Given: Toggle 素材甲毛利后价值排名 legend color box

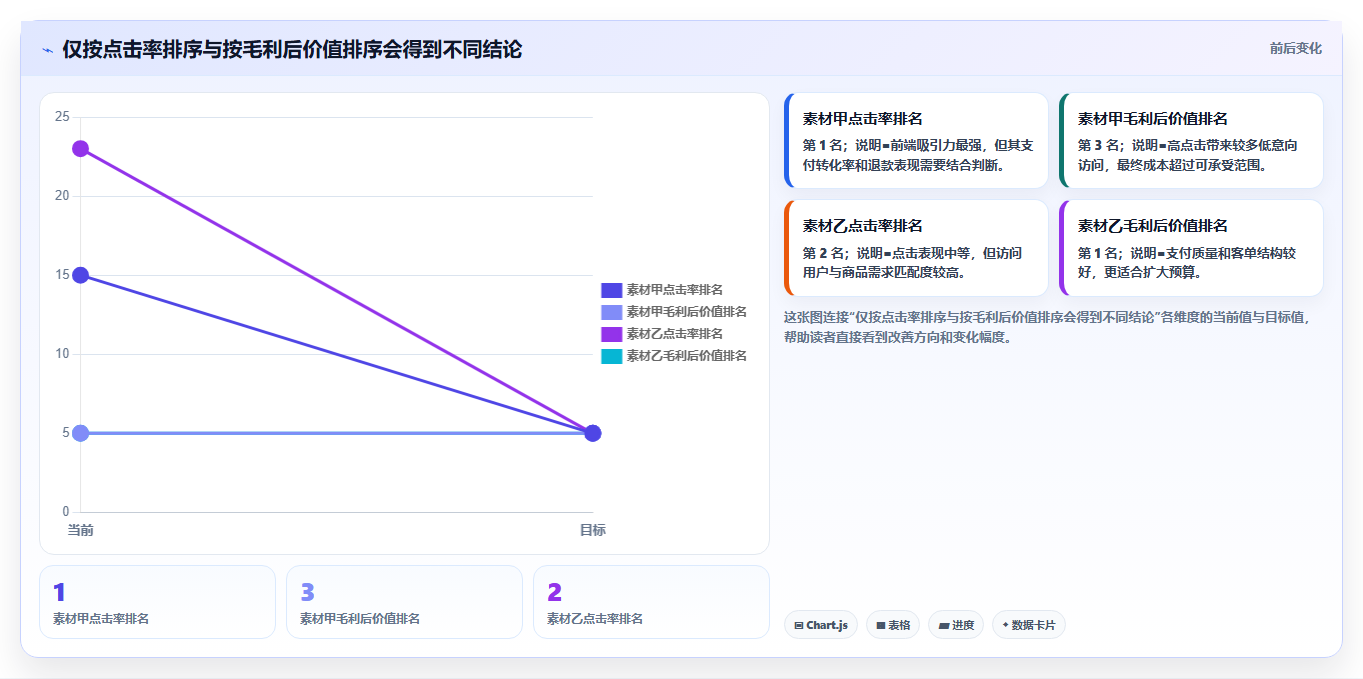Looking at the screenshot, I should pyautogui.click(x=611, y=312).
